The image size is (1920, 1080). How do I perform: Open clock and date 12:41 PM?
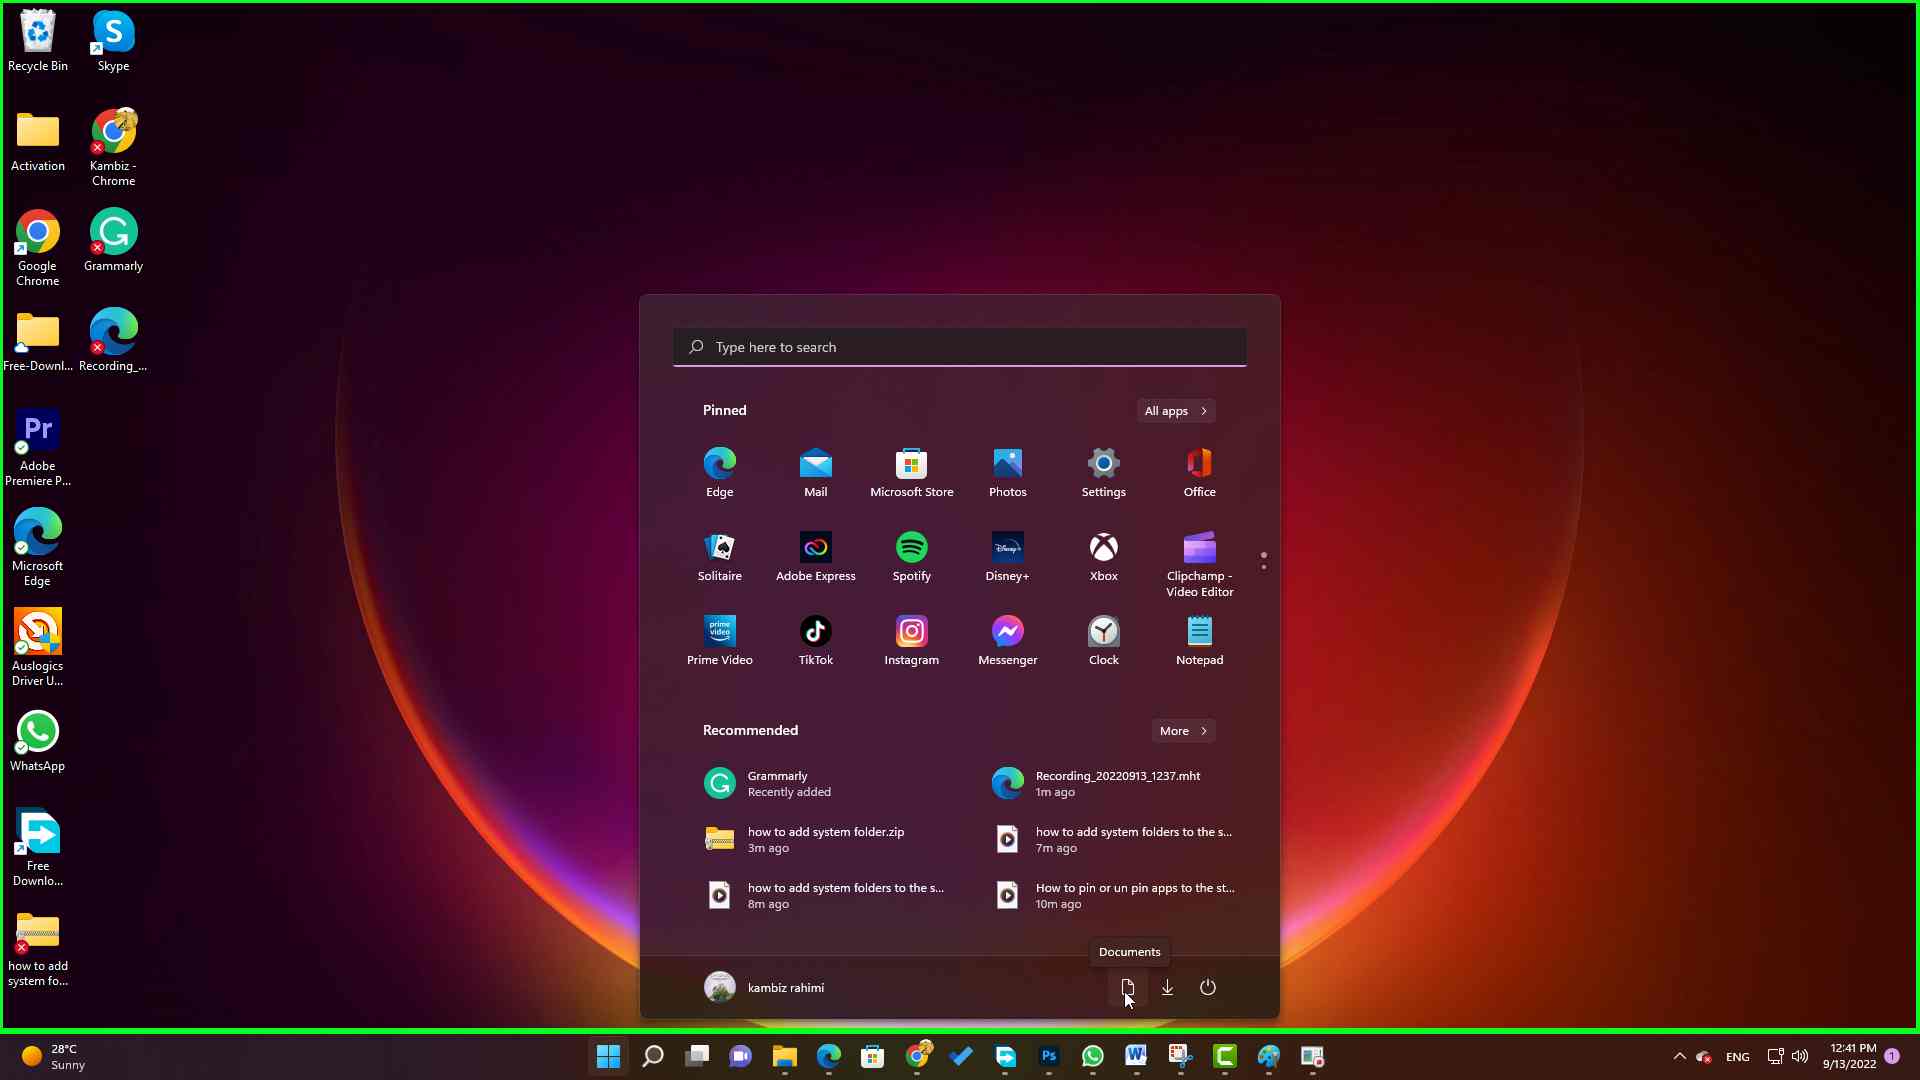coord(1849,1056)
